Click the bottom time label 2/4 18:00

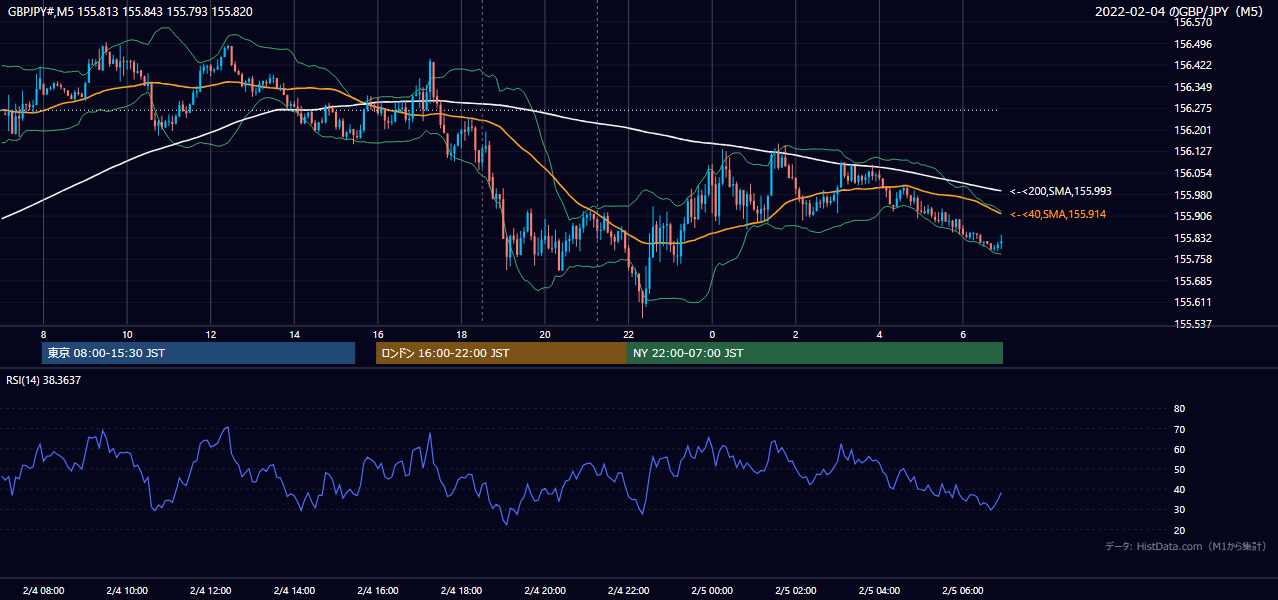tap(461, 590)
